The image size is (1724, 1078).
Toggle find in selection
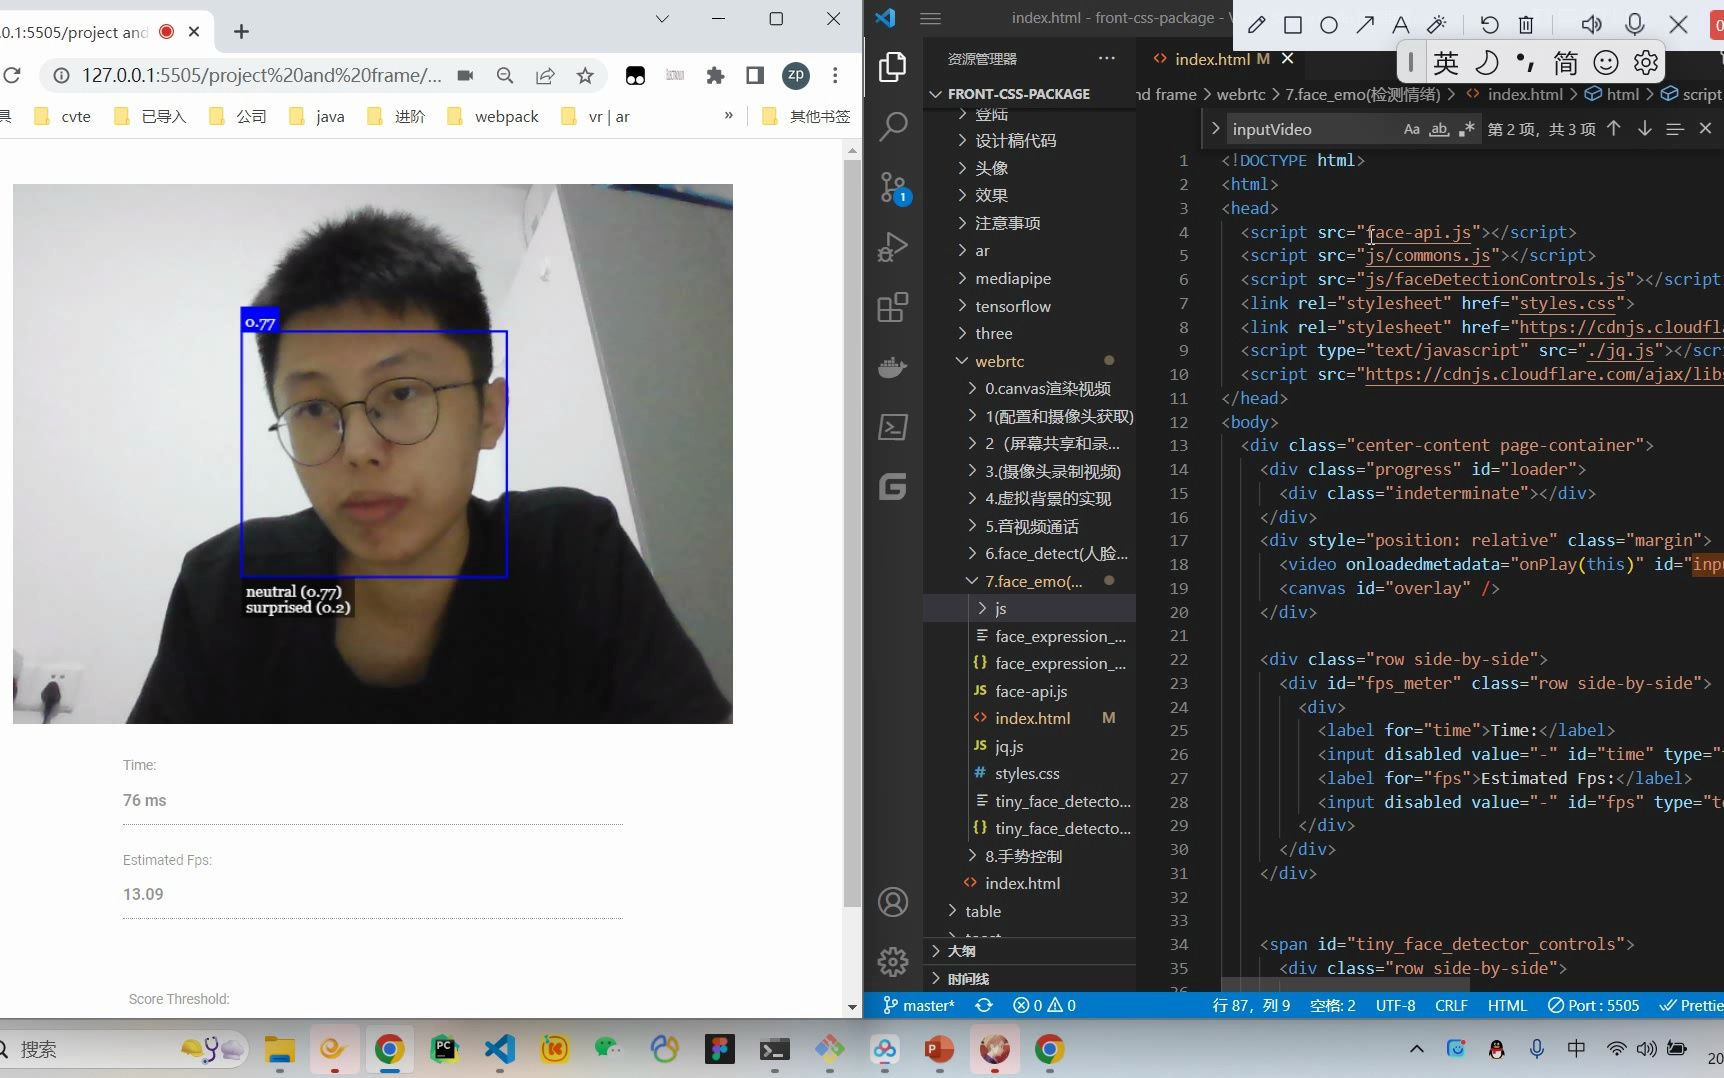coord(1675,129)
